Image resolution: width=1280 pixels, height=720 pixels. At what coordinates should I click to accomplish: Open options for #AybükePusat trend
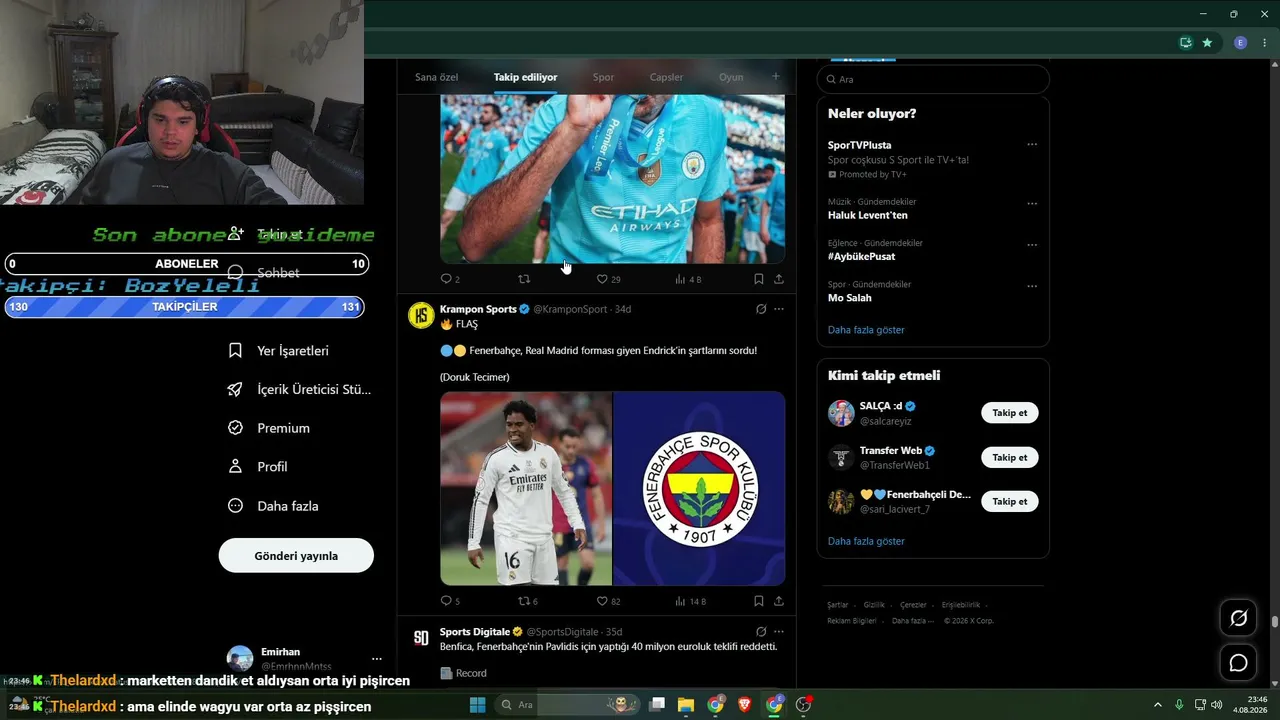[x=1032, y=245]
